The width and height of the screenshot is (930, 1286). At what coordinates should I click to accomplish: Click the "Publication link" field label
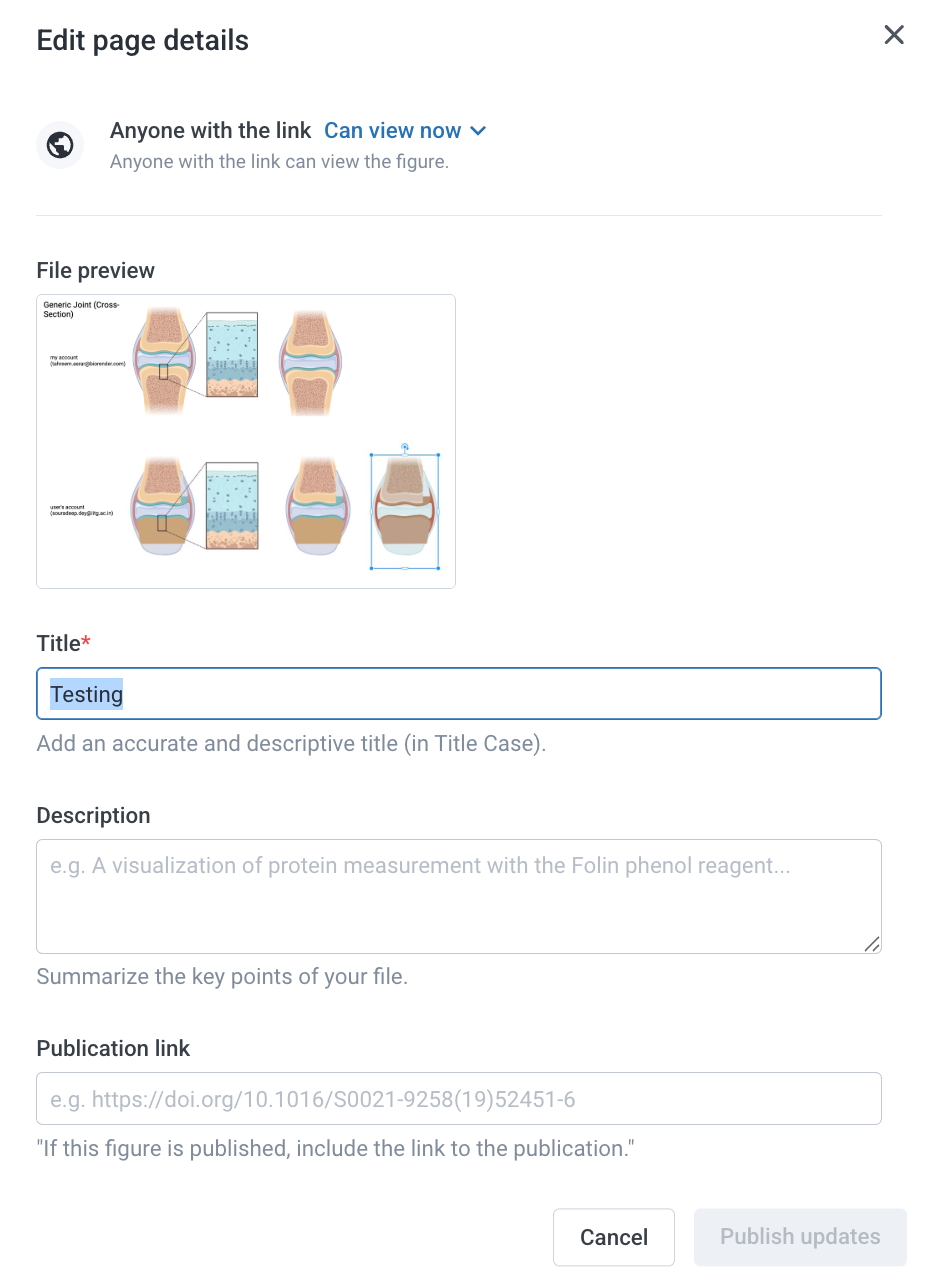pos(113,1048)
